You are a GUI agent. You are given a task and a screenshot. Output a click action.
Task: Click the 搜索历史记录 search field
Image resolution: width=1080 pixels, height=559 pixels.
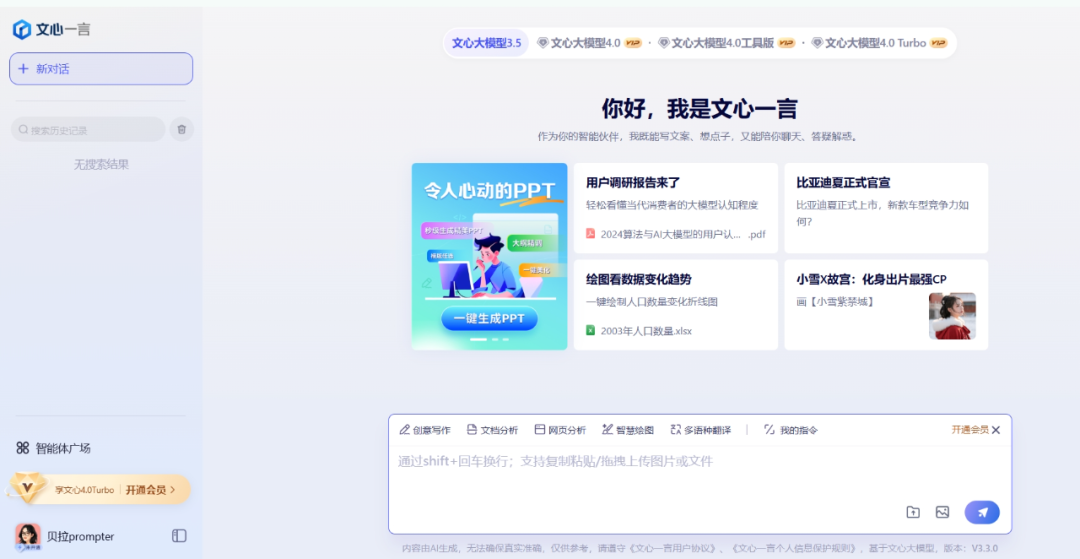tap(88, 130)
